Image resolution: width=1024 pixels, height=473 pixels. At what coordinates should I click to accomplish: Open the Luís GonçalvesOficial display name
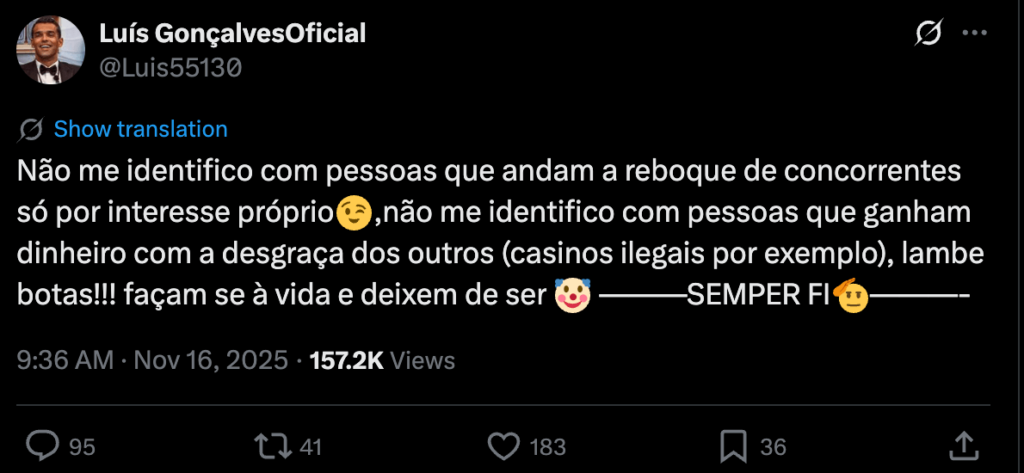point(232,33)
